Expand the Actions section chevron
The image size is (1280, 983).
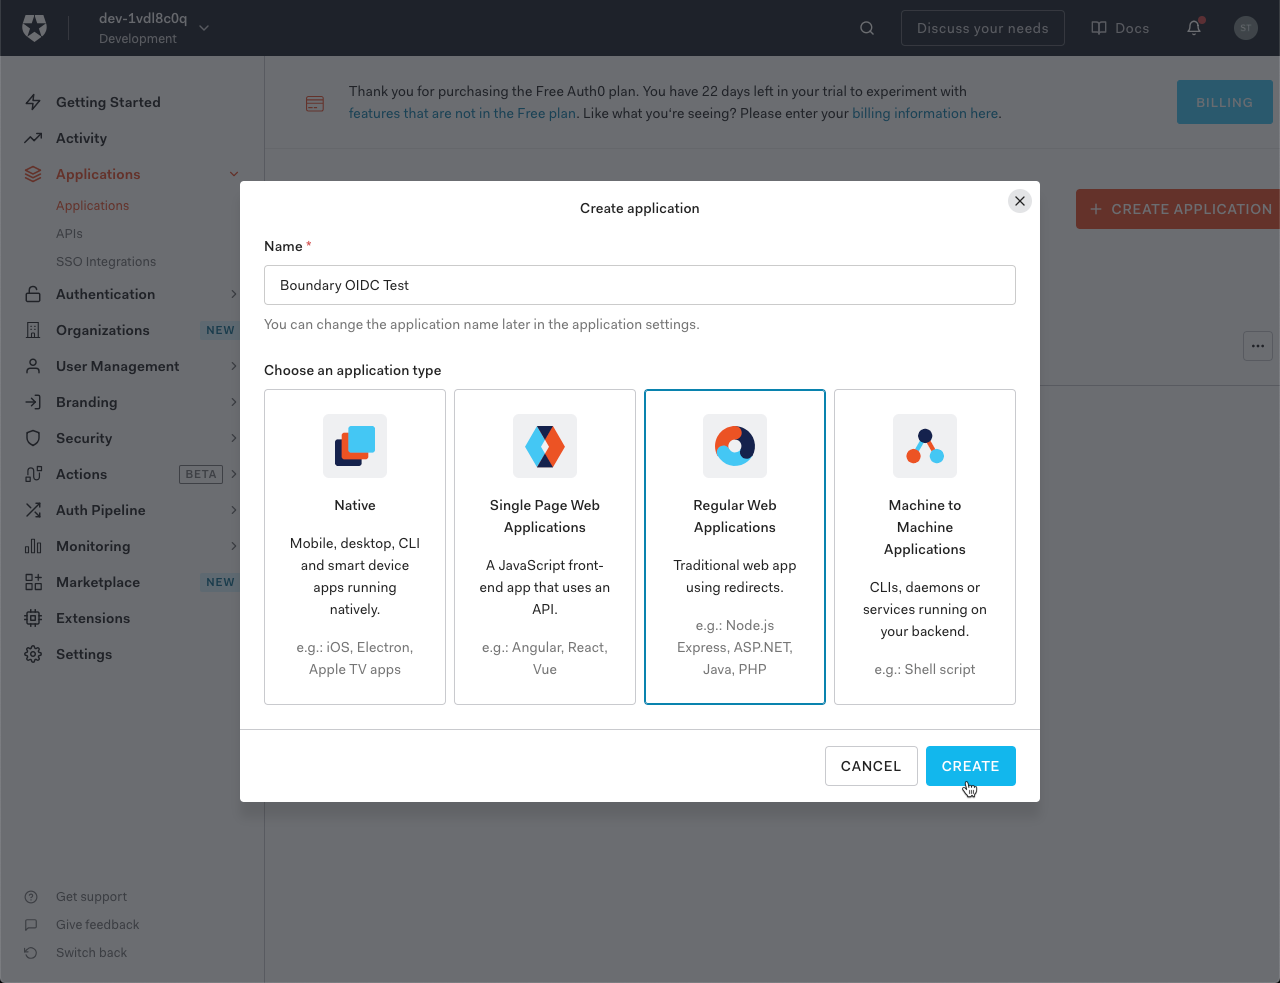(234, 474)
